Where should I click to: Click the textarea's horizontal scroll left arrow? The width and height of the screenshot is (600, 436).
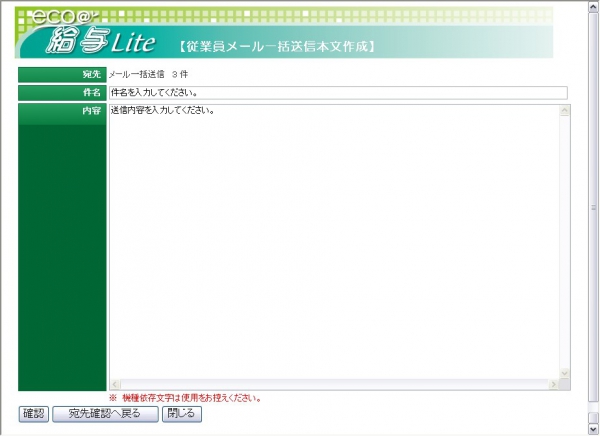pos(115,384)
